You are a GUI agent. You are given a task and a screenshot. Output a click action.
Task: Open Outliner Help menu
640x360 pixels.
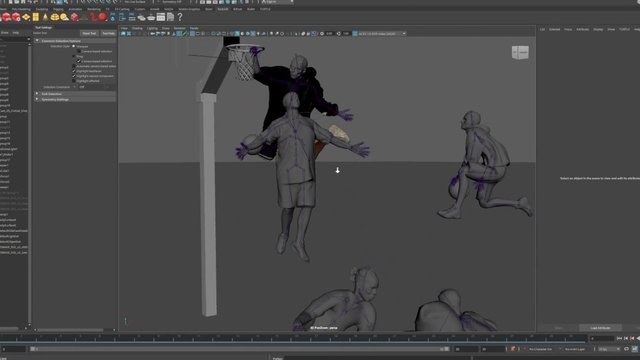tap(16, 33)
